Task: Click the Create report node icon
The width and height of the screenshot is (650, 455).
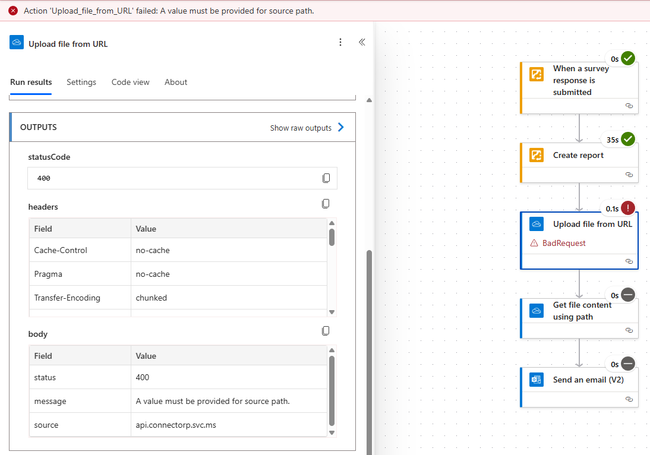Action: click(536, 155)
